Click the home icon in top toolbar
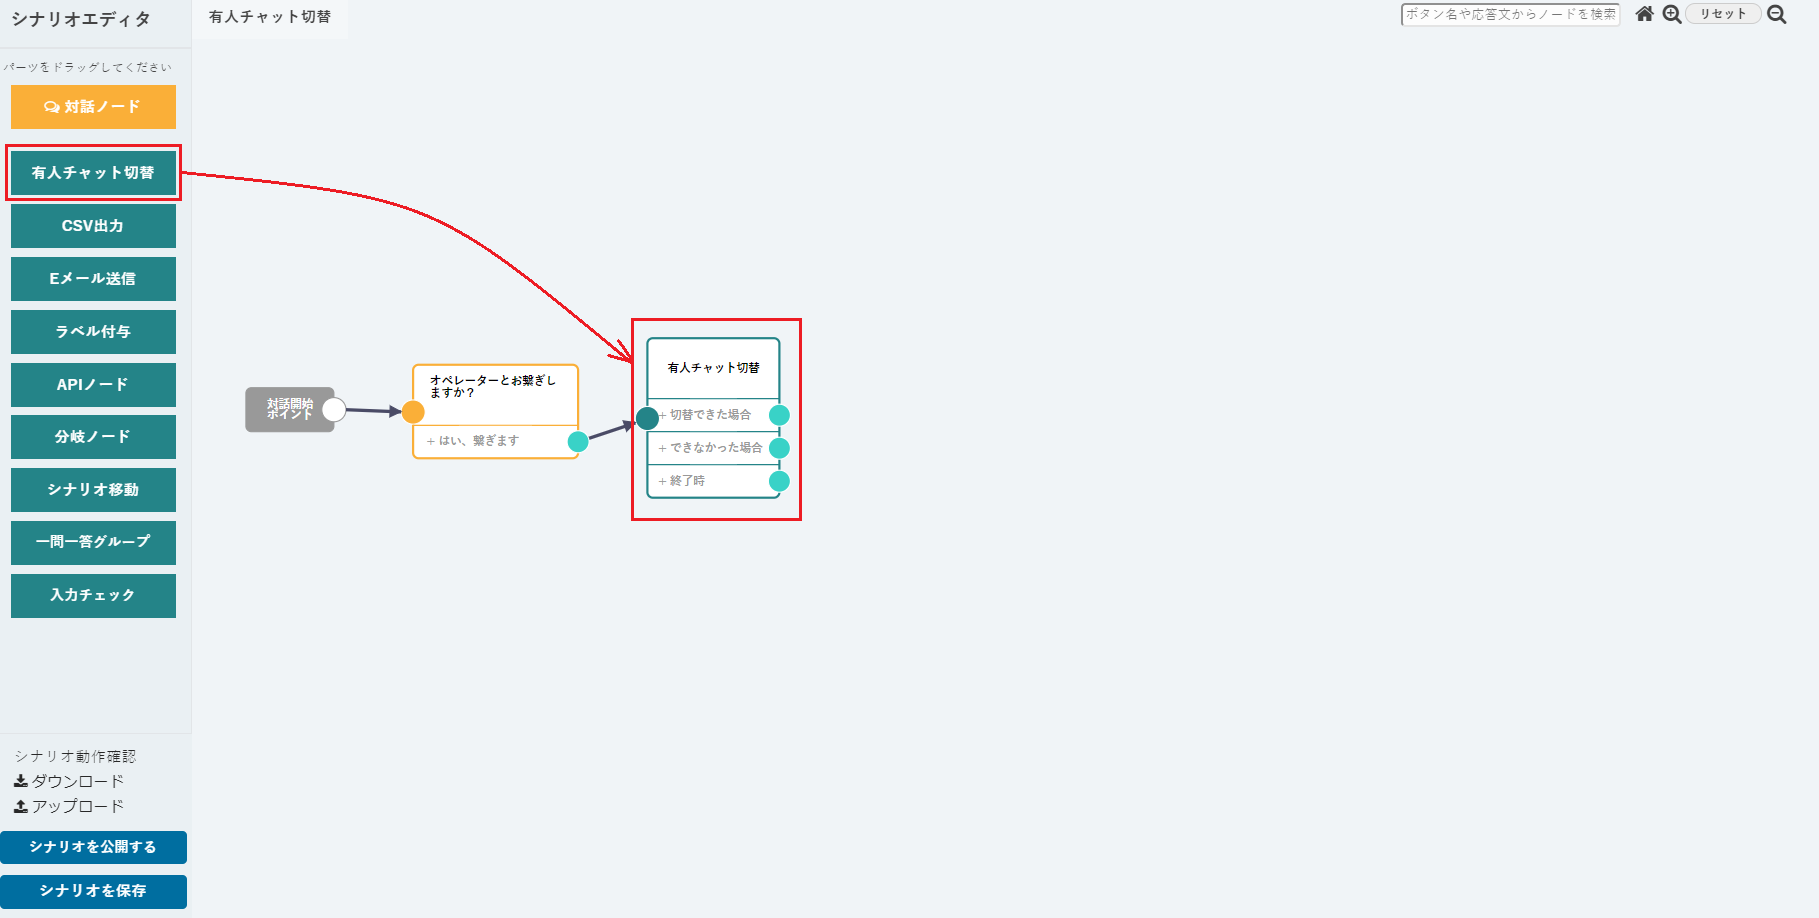 click(x=1644, y=14)
